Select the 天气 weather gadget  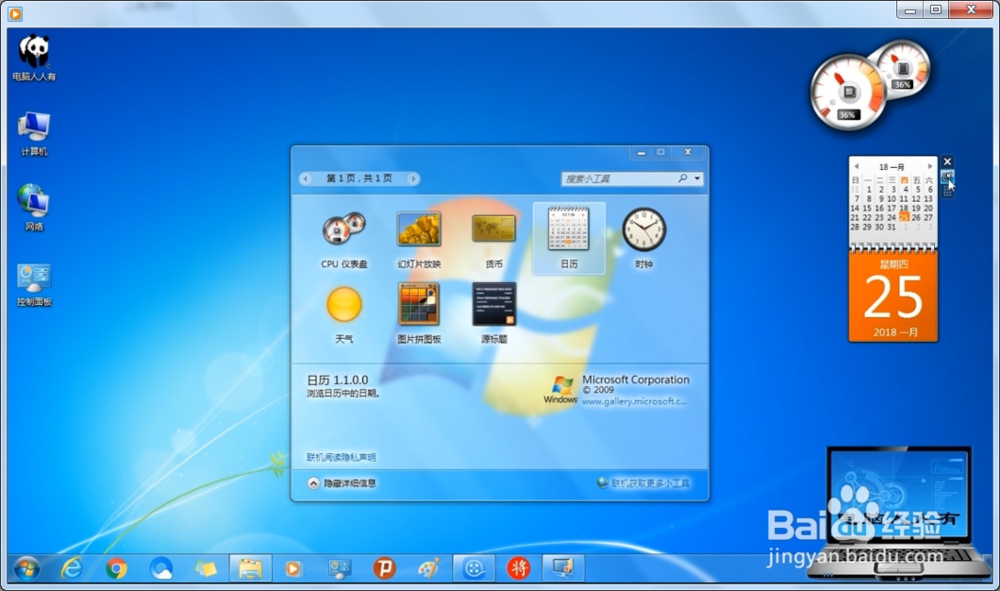point(344,313)
